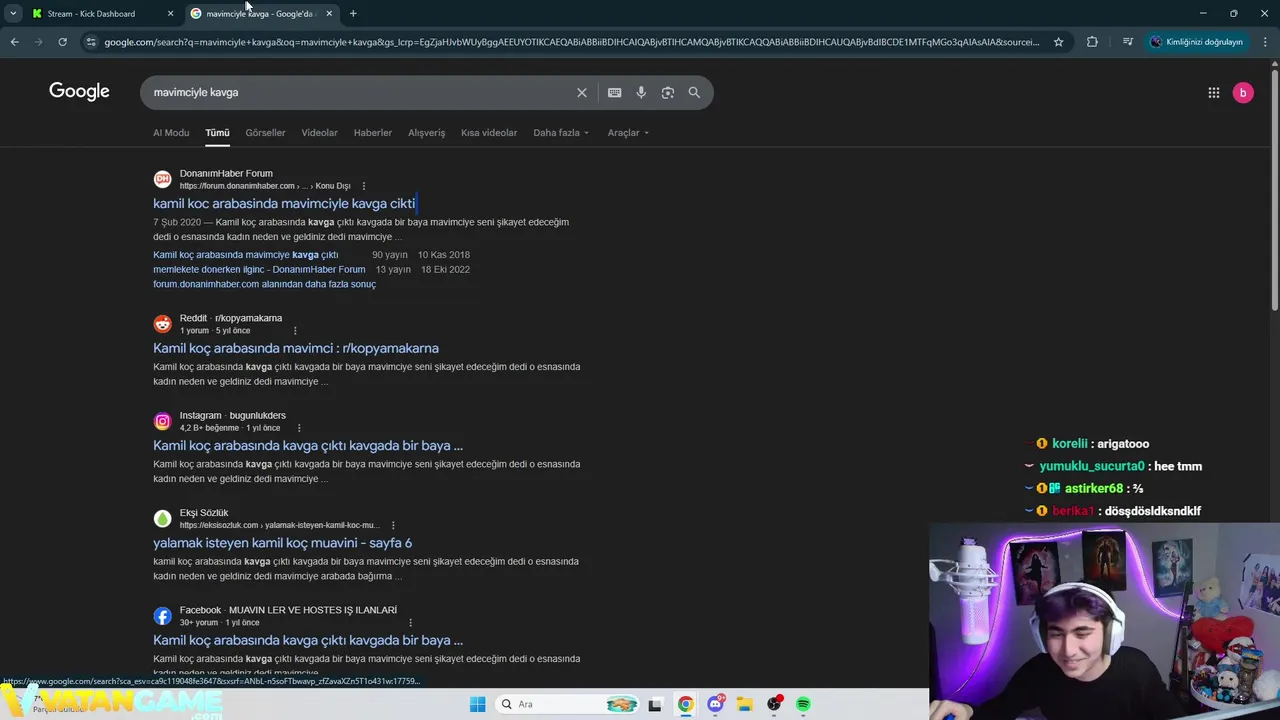
Task: Open 'memlekete donerken ilginc - DonanımHaber Forum' link
Action: click(259, 269)
